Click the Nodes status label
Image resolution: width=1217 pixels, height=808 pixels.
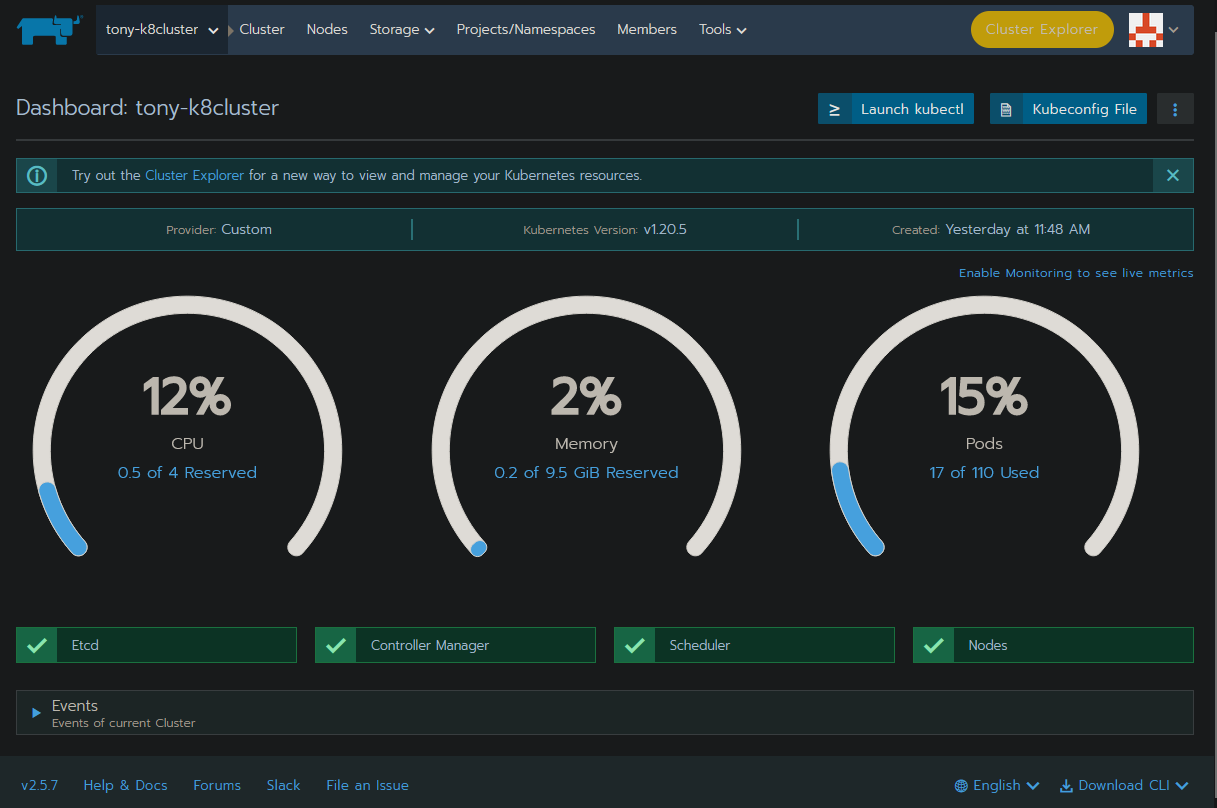point(988,645)
